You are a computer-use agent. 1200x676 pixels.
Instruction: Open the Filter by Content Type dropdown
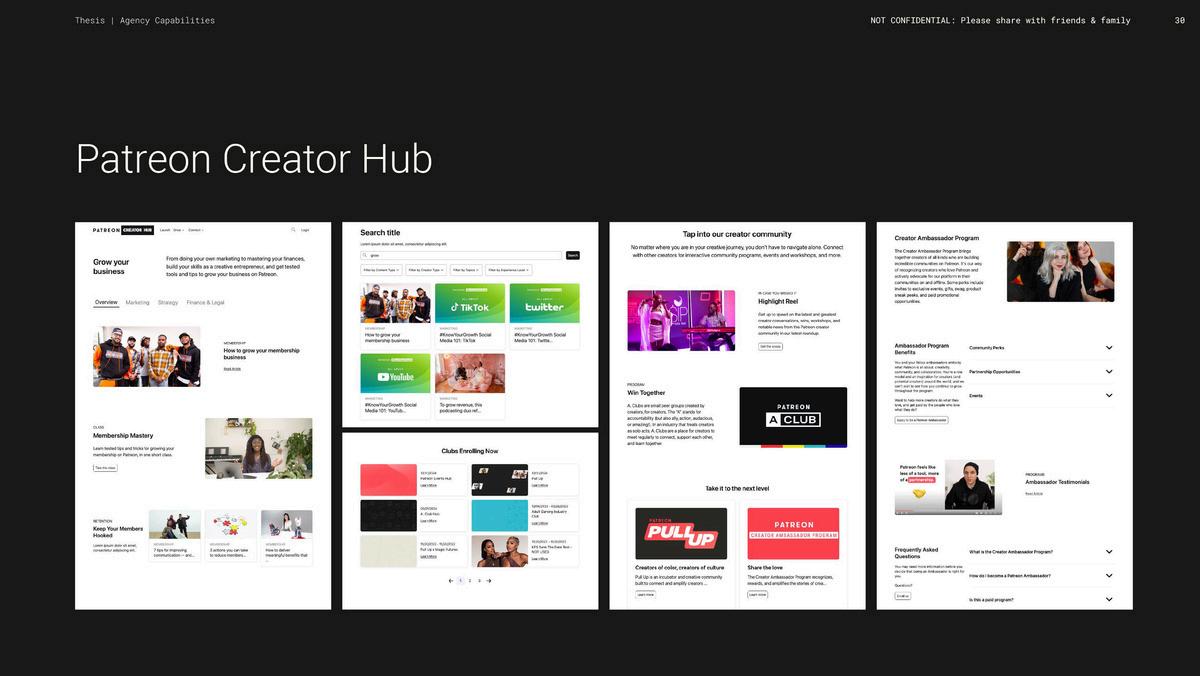click(382, 270)
